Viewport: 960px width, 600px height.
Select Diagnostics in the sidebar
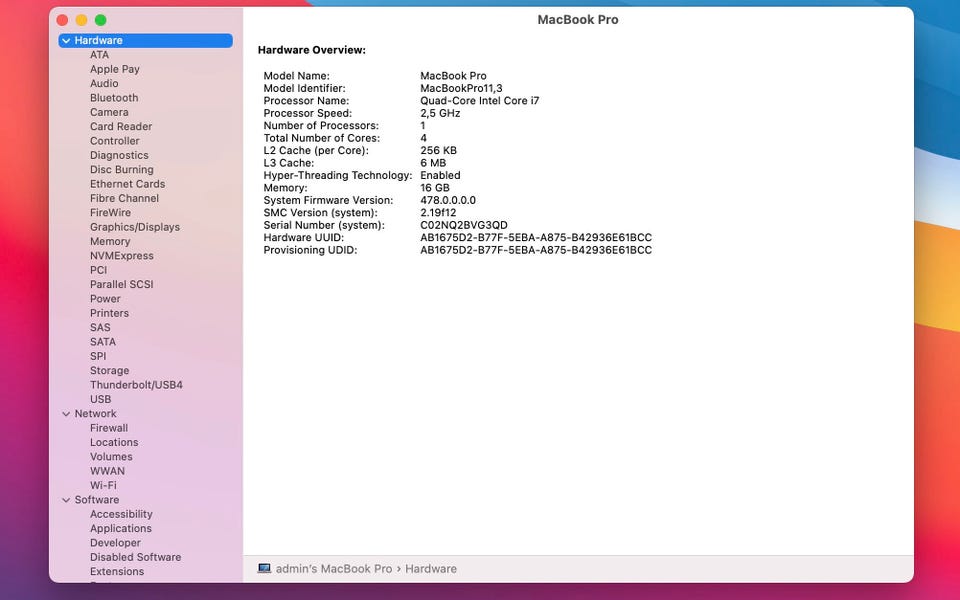click(x=119, y=156)
